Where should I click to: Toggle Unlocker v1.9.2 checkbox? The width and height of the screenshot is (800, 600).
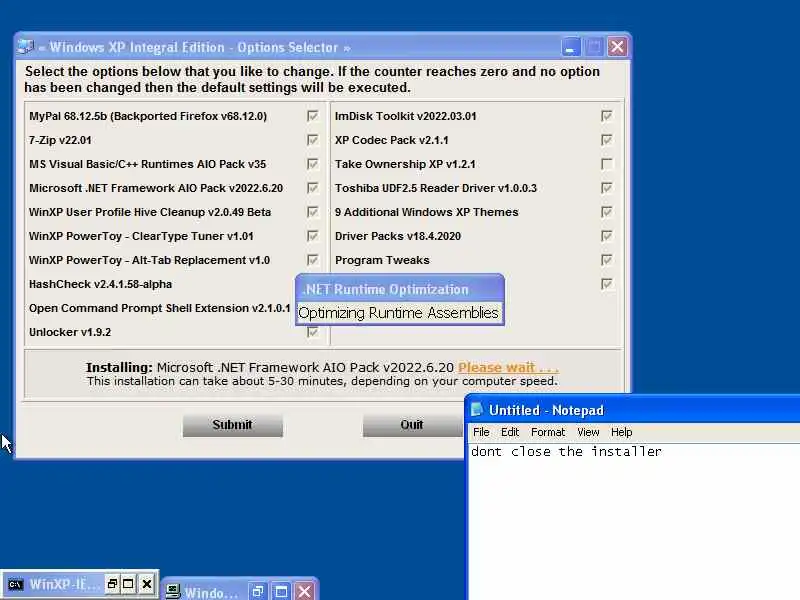coord(313,332)
